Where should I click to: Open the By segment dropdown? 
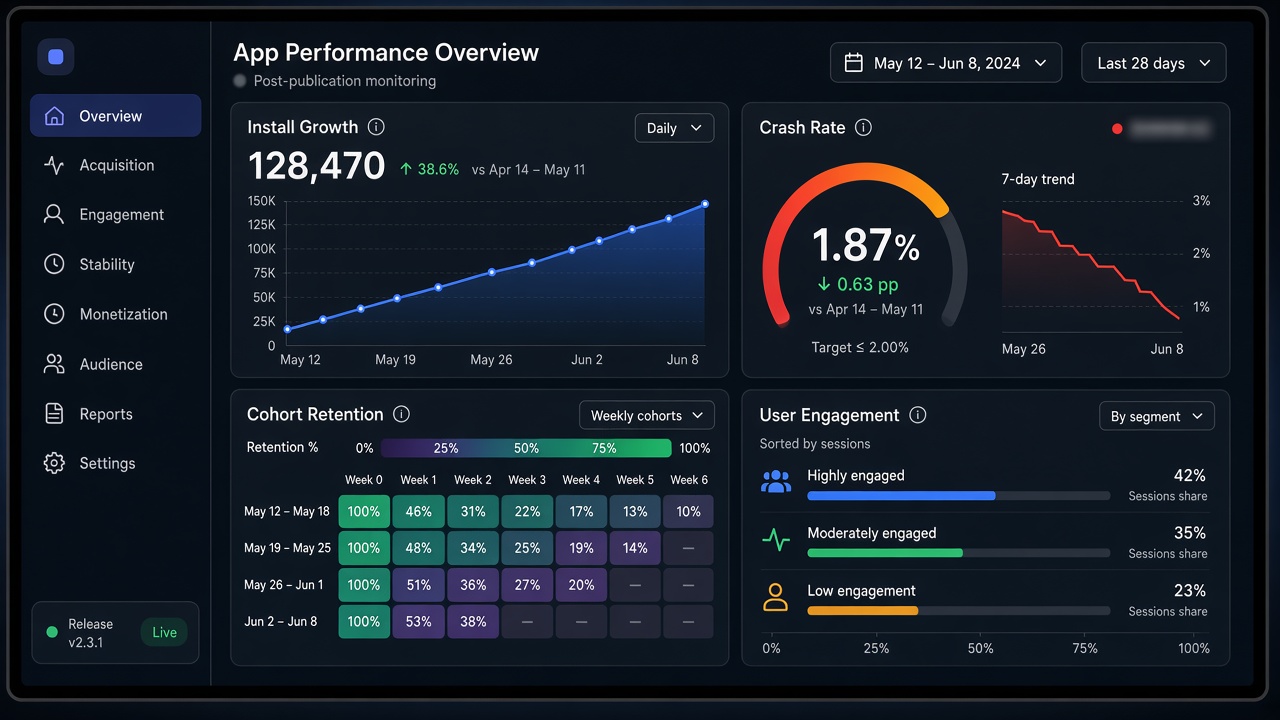1157,416
